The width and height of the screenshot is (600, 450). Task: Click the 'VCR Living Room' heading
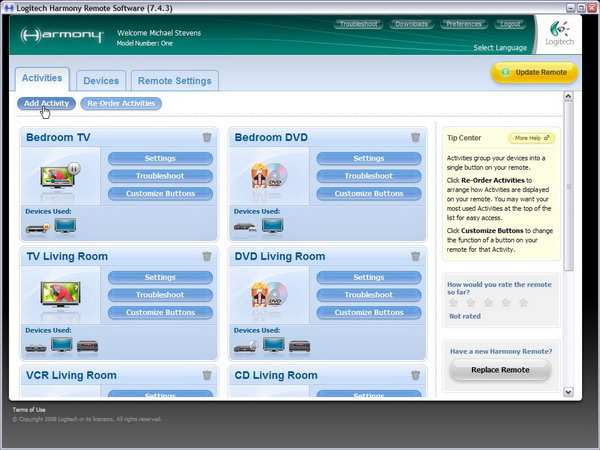coord(71,375)
